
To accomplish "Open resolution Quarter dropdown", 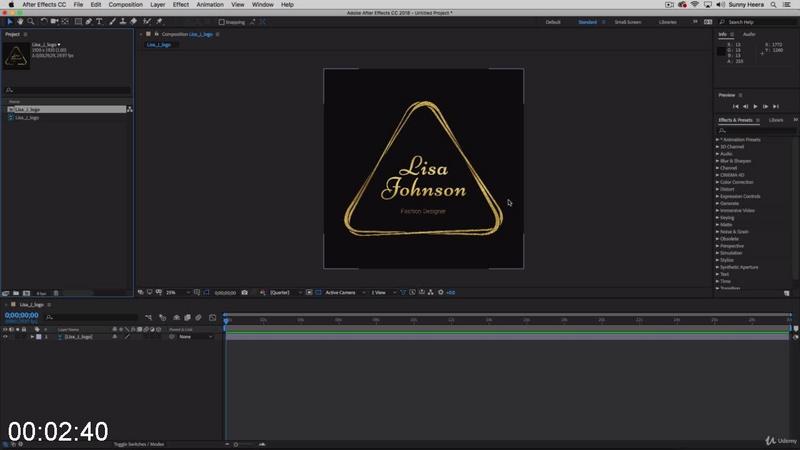I will tap(285, 292).
